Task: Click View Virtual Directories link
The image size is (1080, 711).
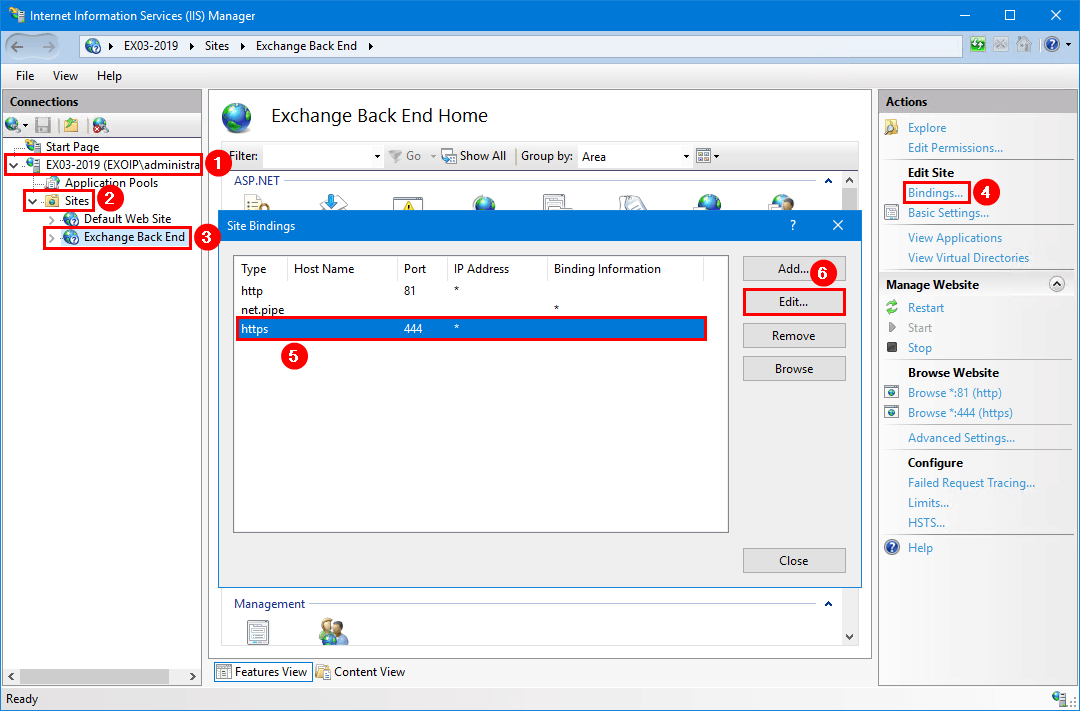Action: coord(968,258)
